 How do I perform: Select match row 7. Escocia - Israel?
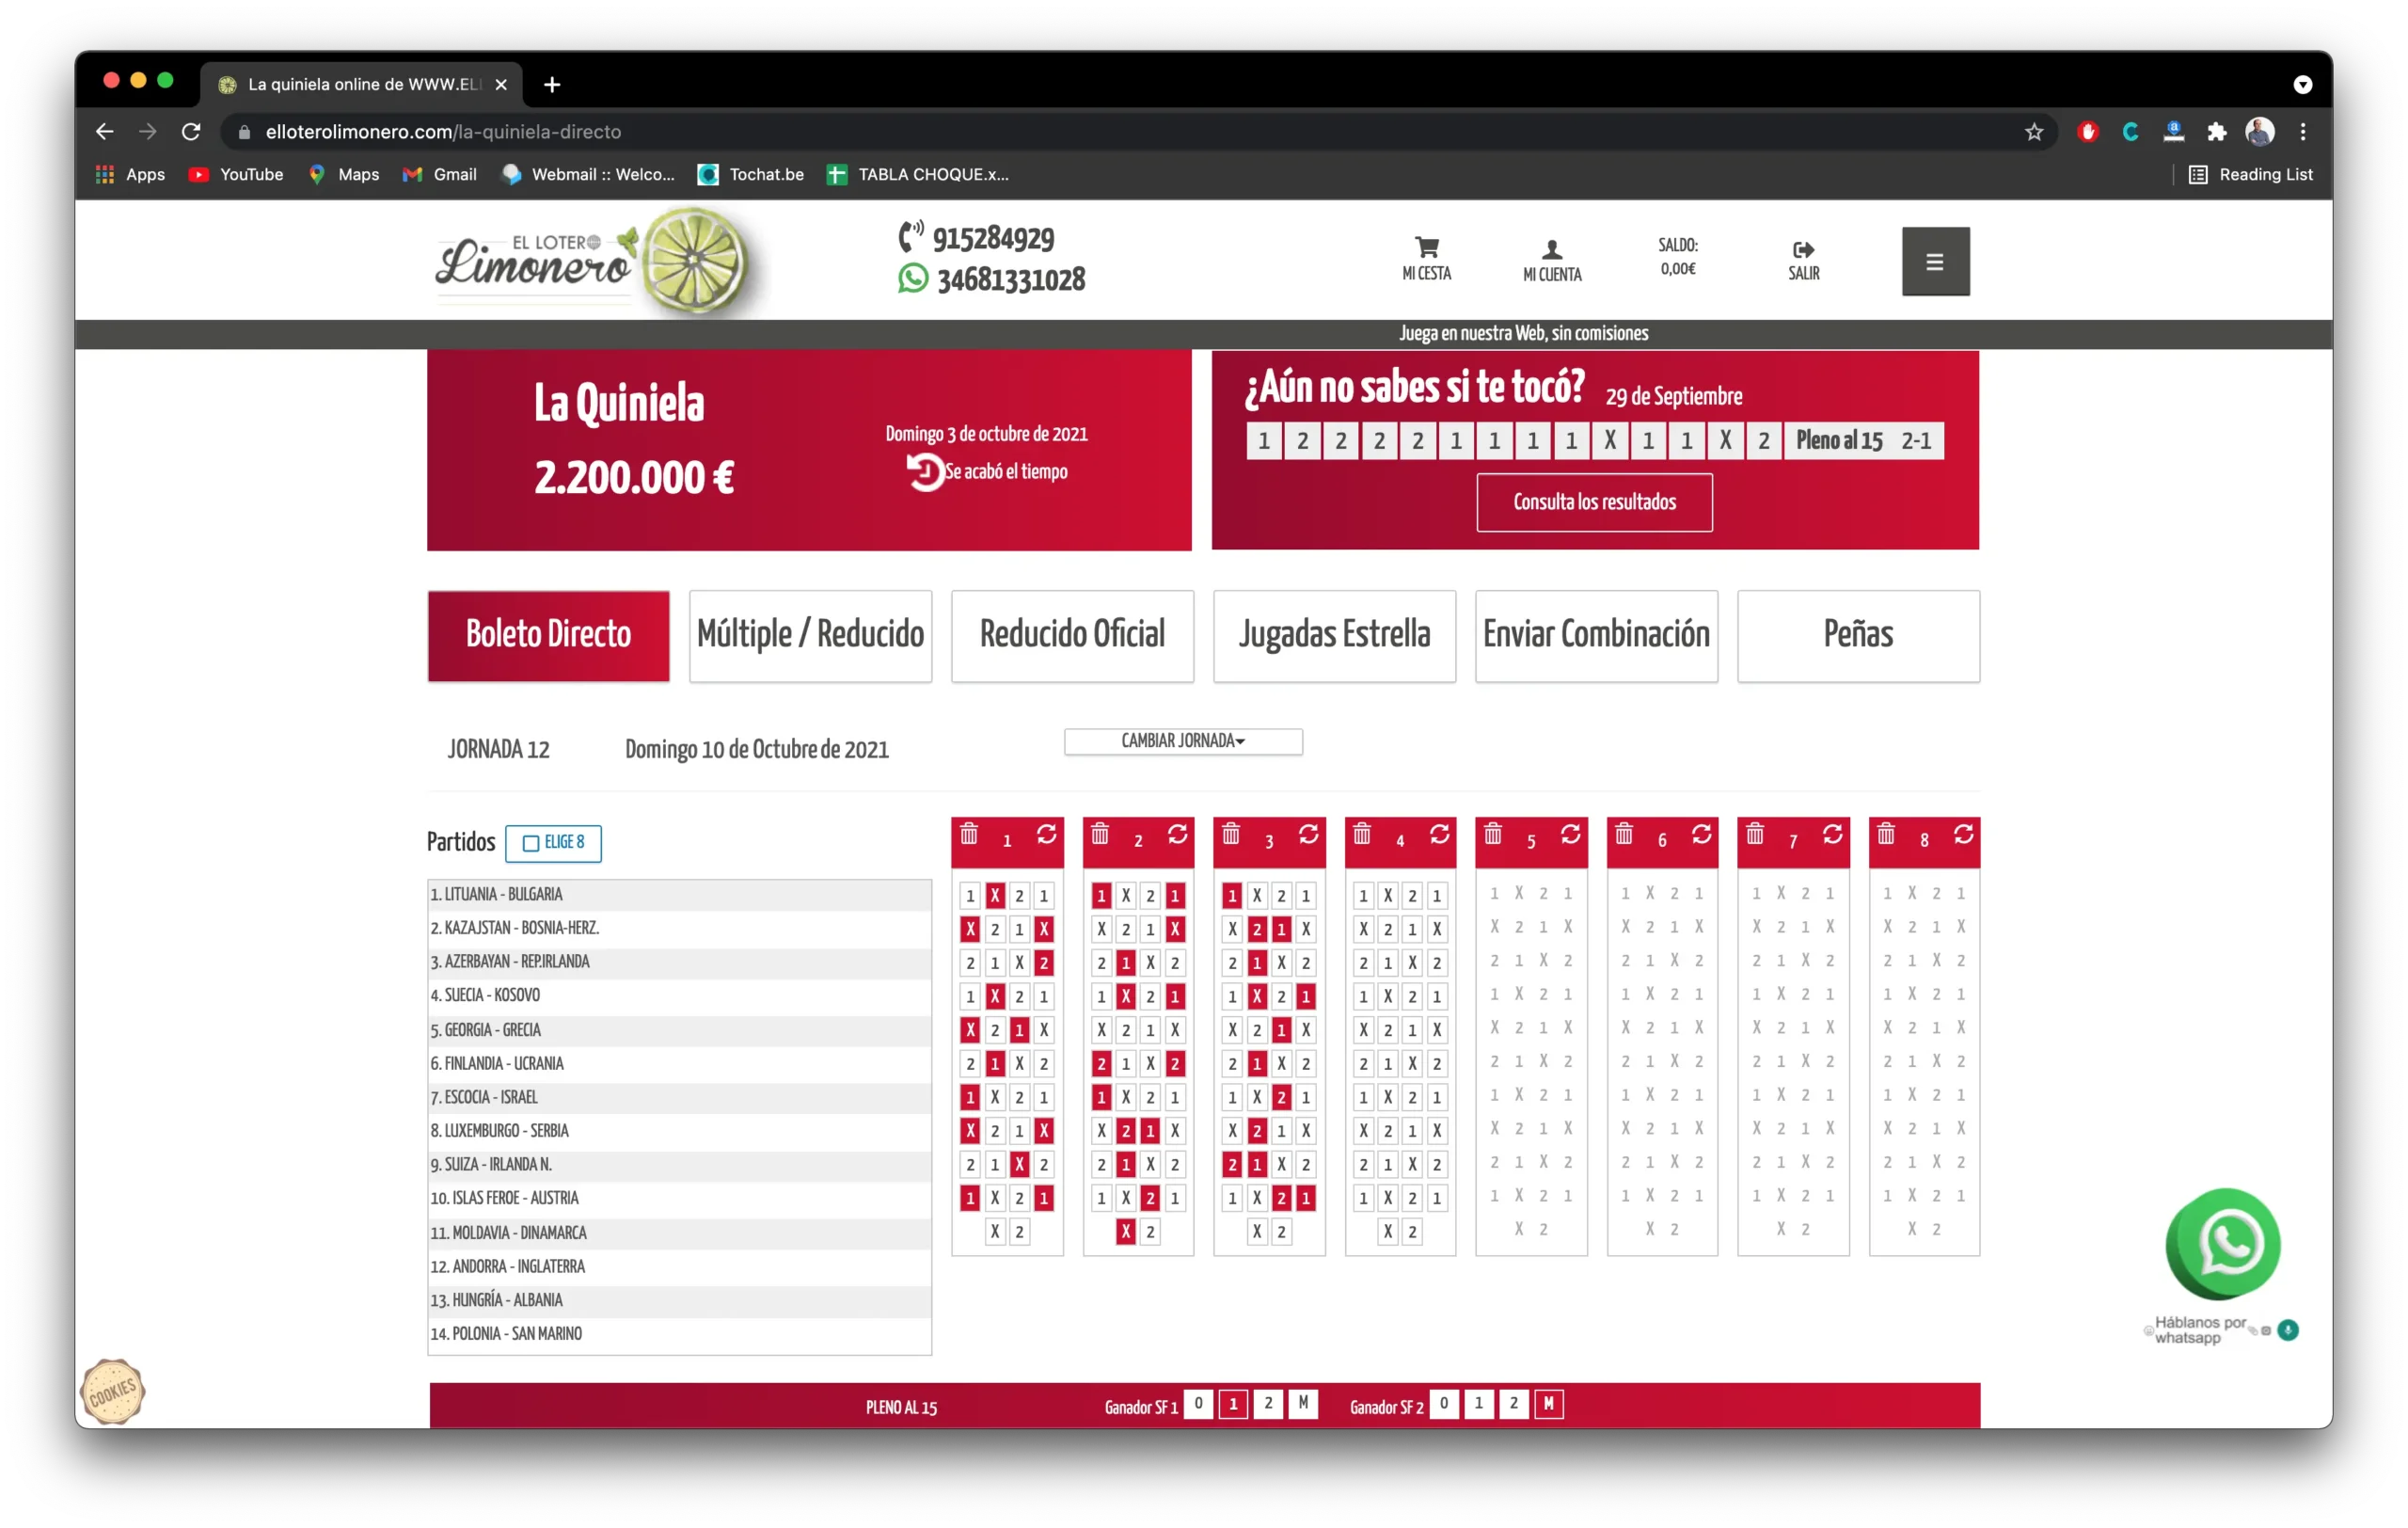point(679,1097)
